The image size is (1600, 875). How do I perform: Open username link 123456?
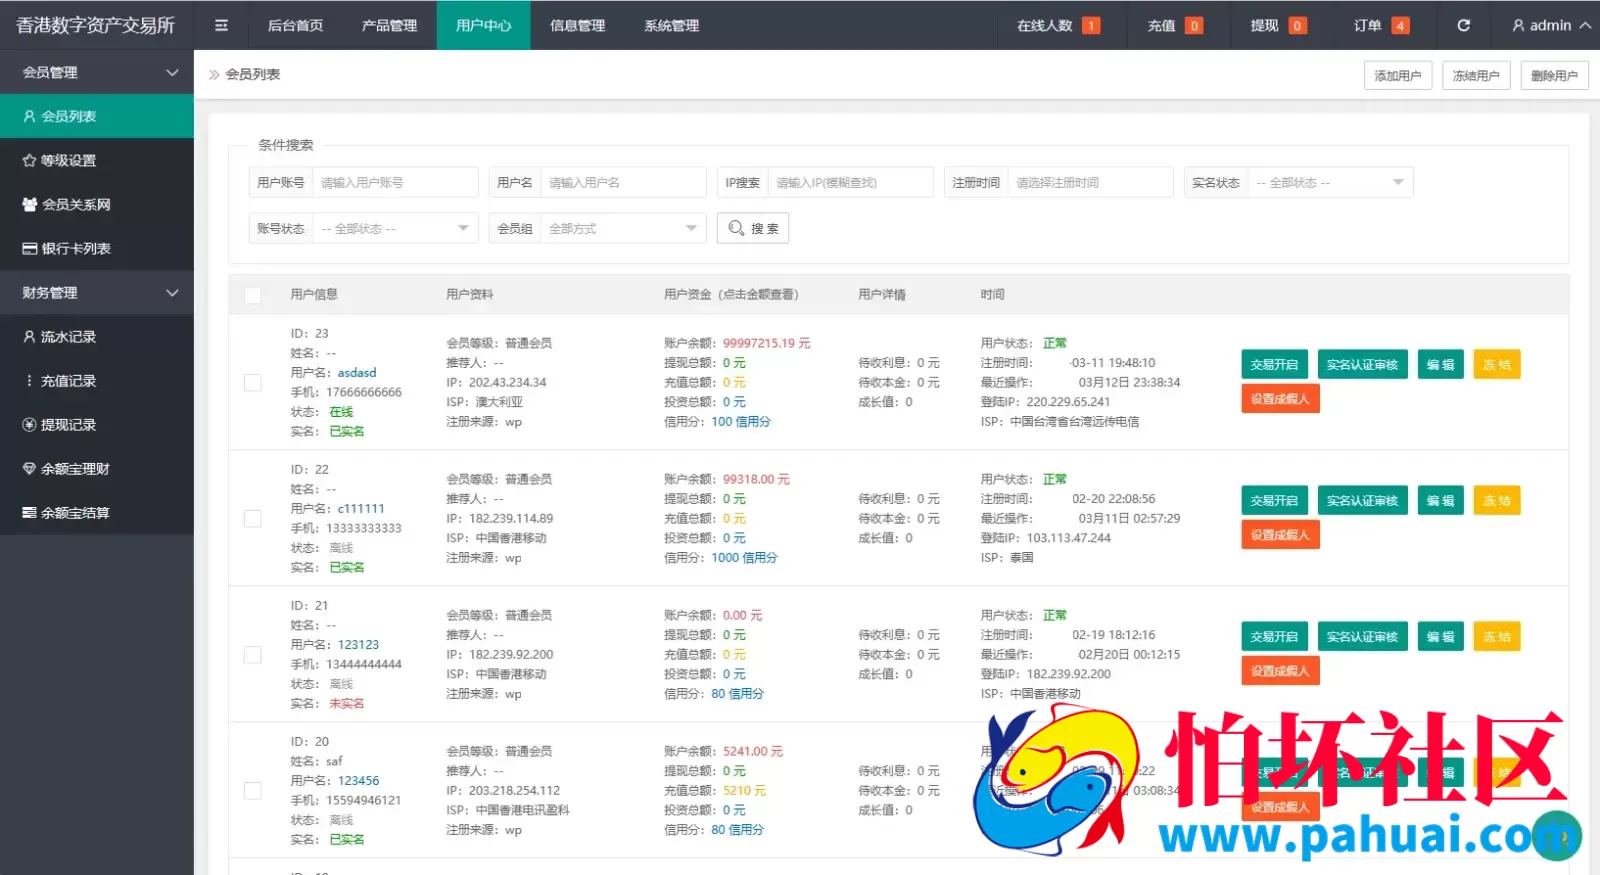[358, 780]
